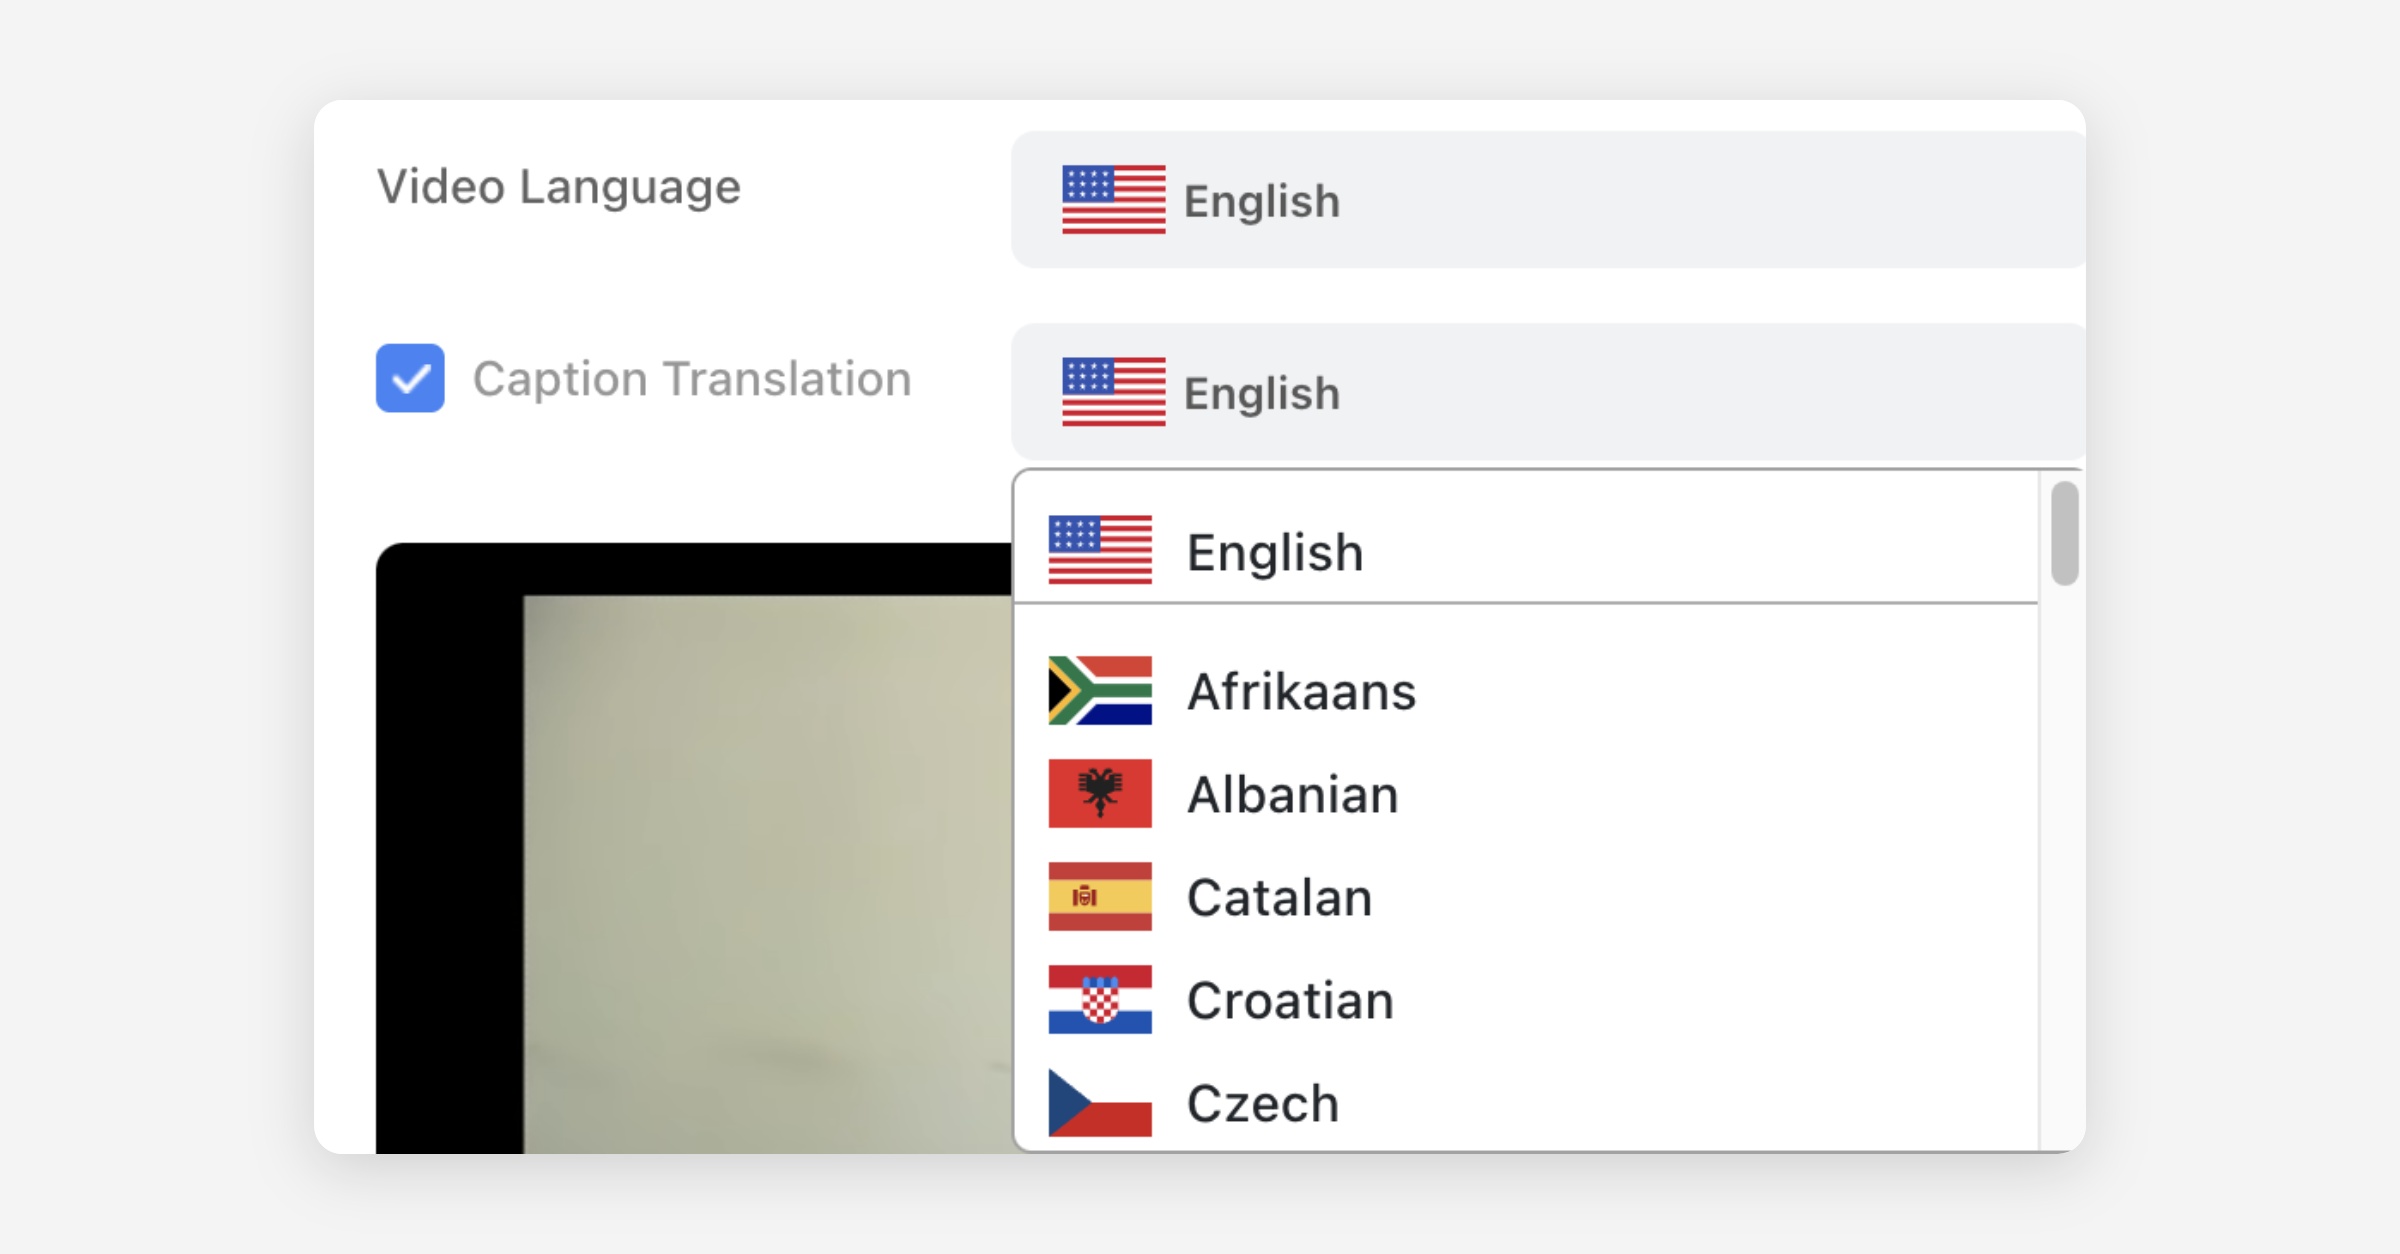Click the US flag in Video Language field
This screenshot has width=2400, height=1254.
1113,200
